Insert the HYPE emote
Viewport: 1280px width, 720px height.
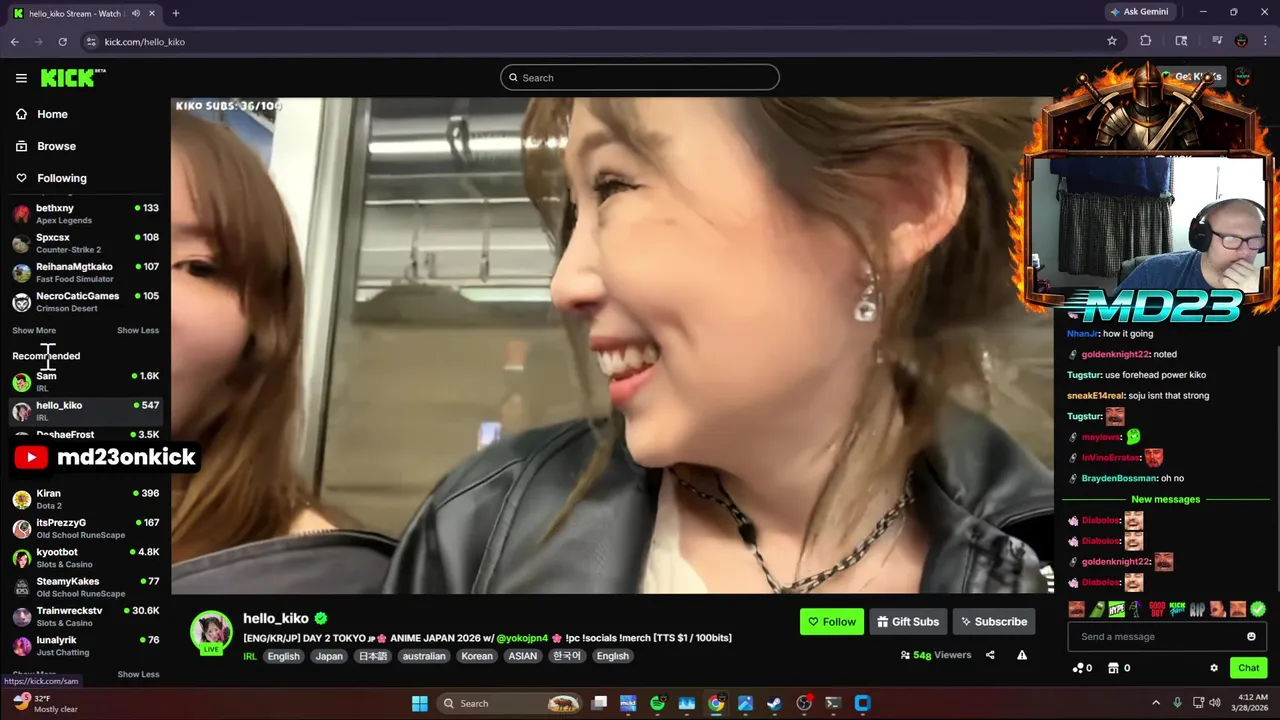tap(1117, 609)
